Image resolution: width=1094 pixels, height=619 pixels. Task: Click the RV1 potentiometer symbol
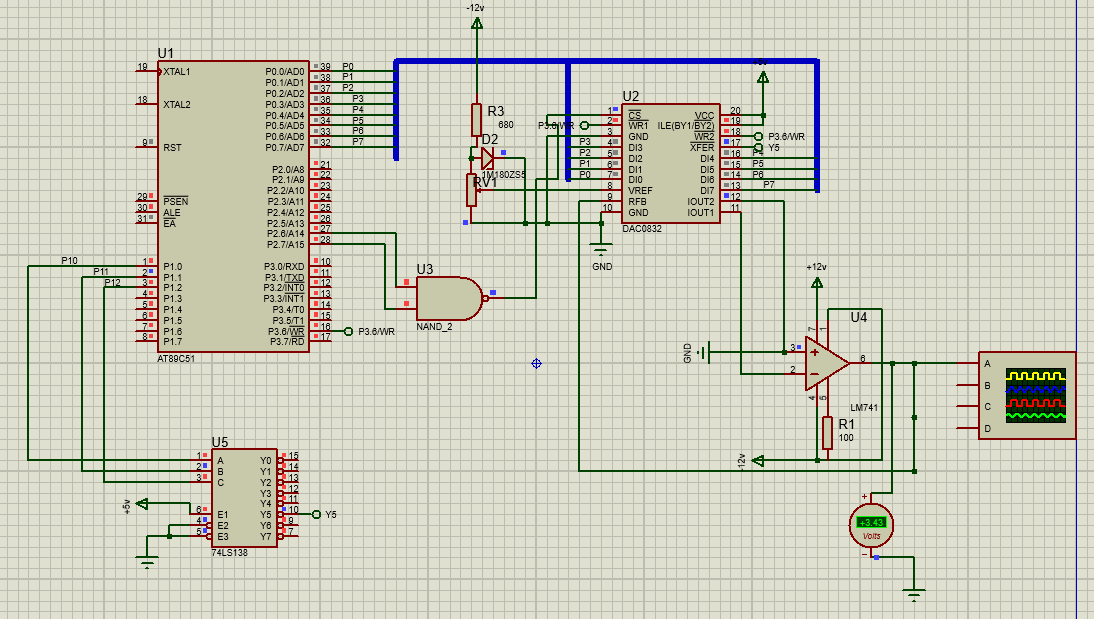point(472,190)
